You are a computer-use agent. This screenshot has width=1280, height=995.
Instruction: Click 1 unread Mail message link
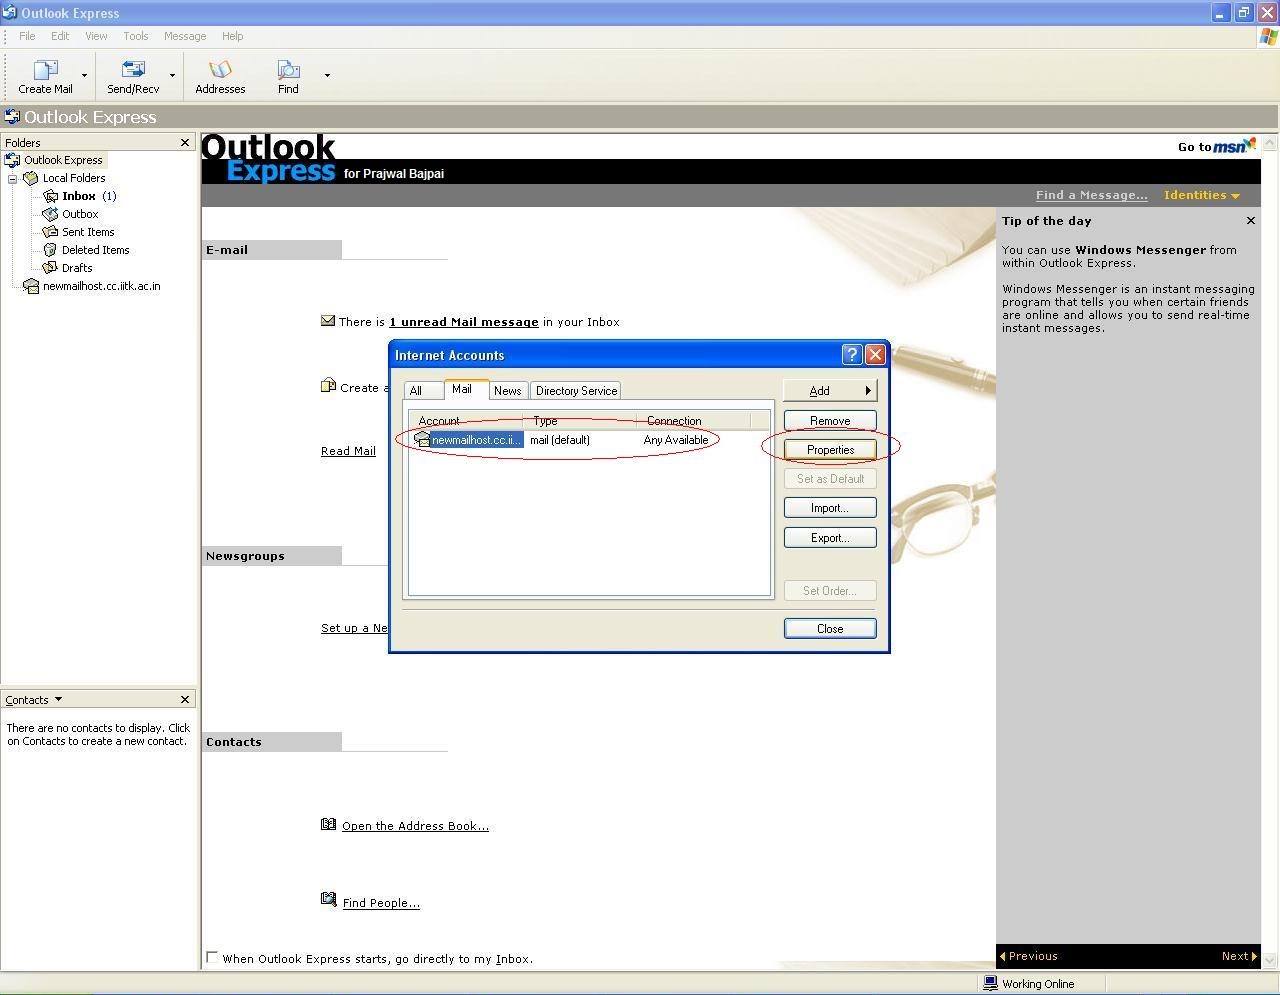click(x=464, y=322)
